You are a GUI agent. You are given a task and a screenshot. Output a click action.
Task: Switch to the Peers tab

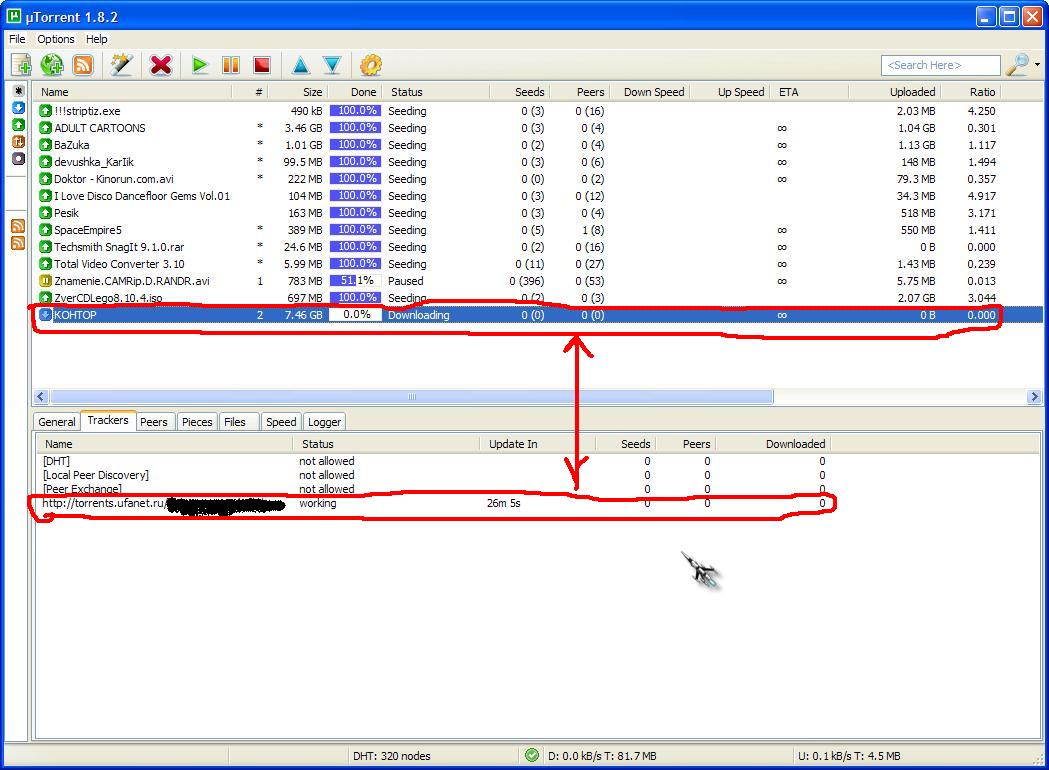pyautogui.click(x=154, y=422)
